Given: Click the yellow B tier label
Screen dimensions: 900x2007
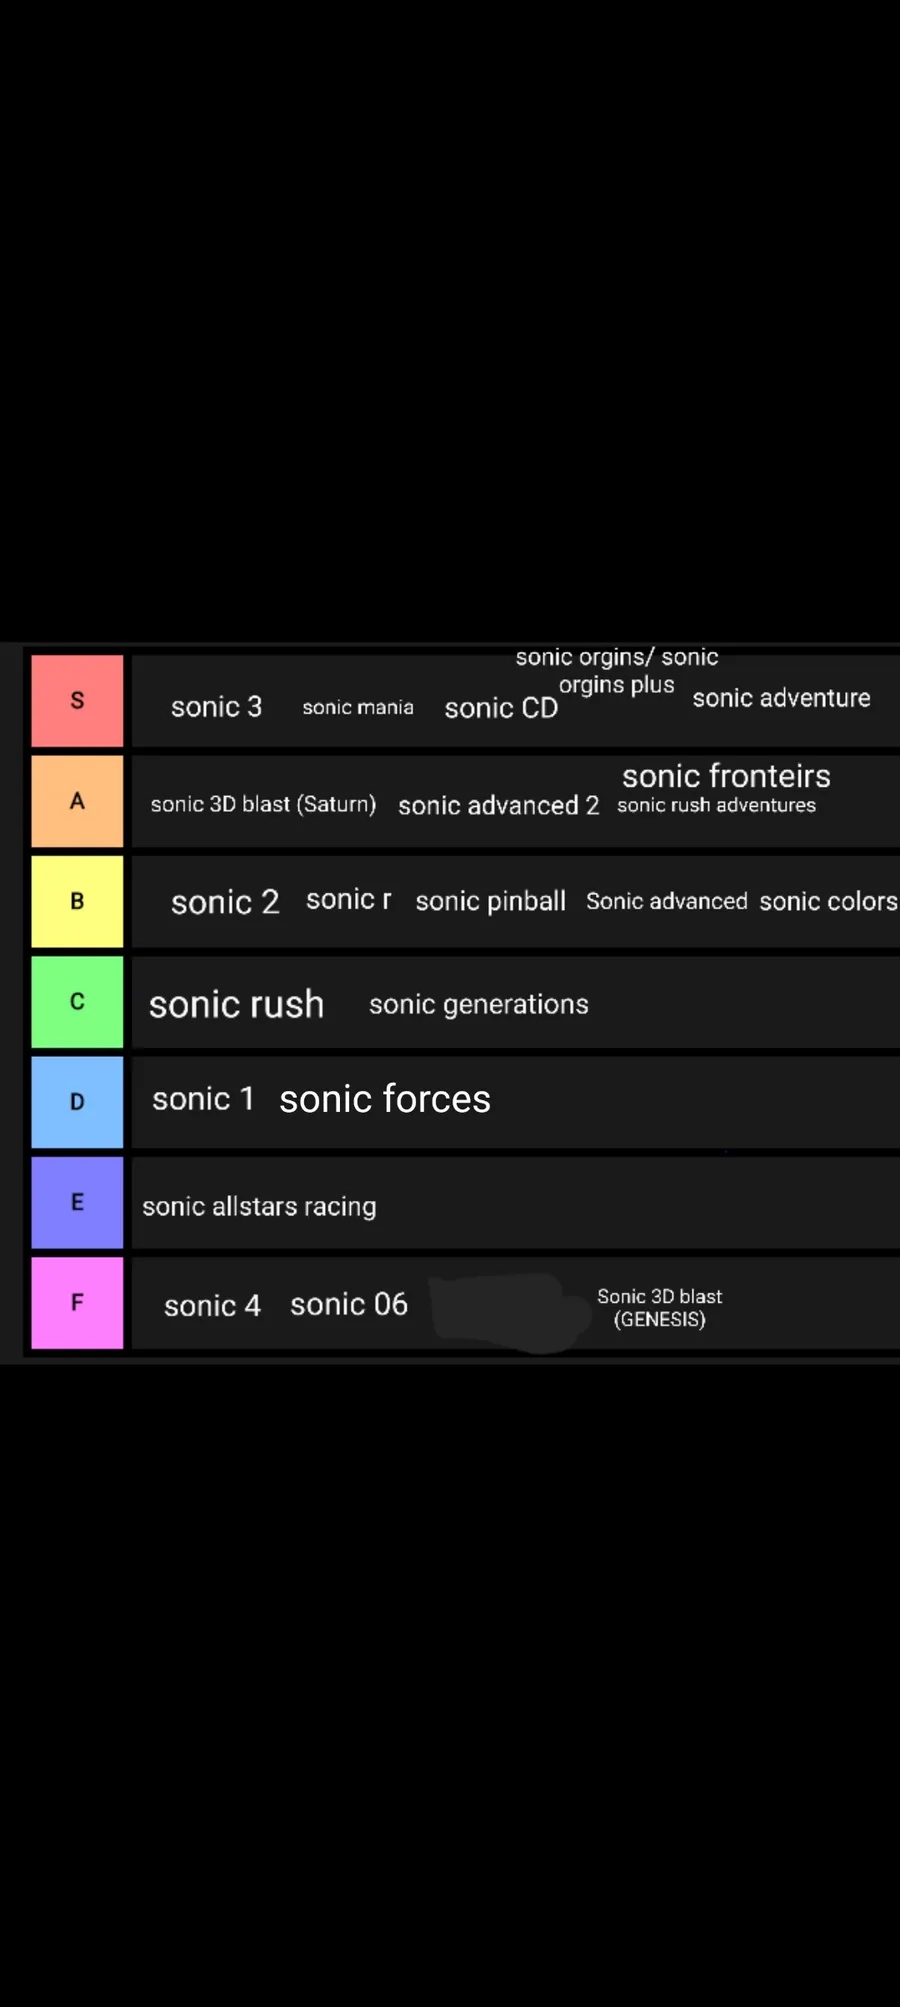Looking at the screenshot, I should [x=77, y=901].
